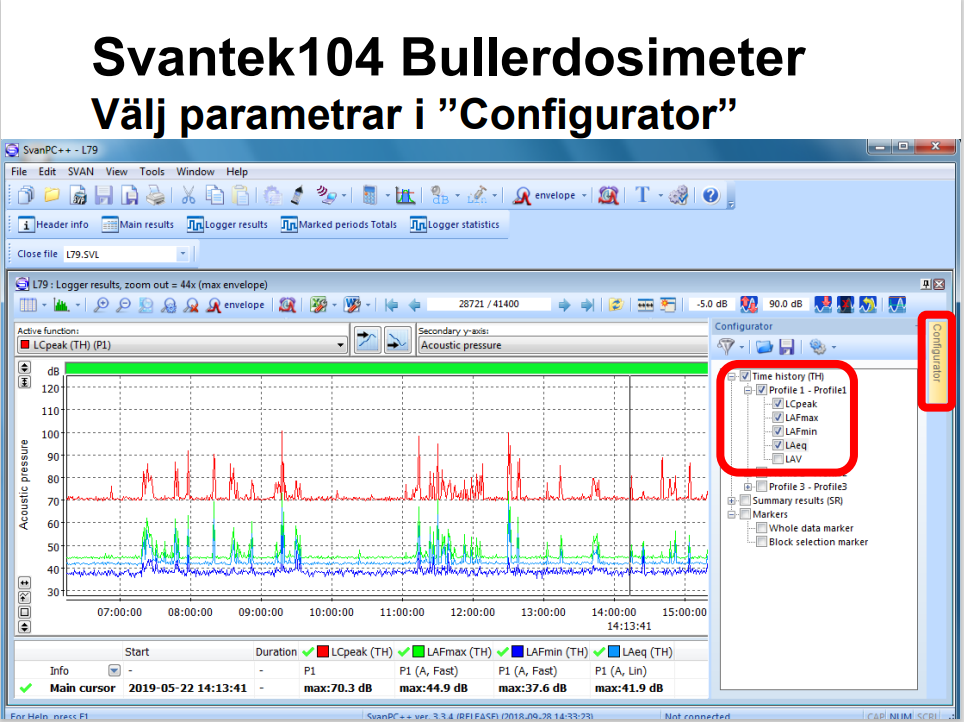
Task: Click the Help question mark toolbar icon
Action: pos(710,196)
